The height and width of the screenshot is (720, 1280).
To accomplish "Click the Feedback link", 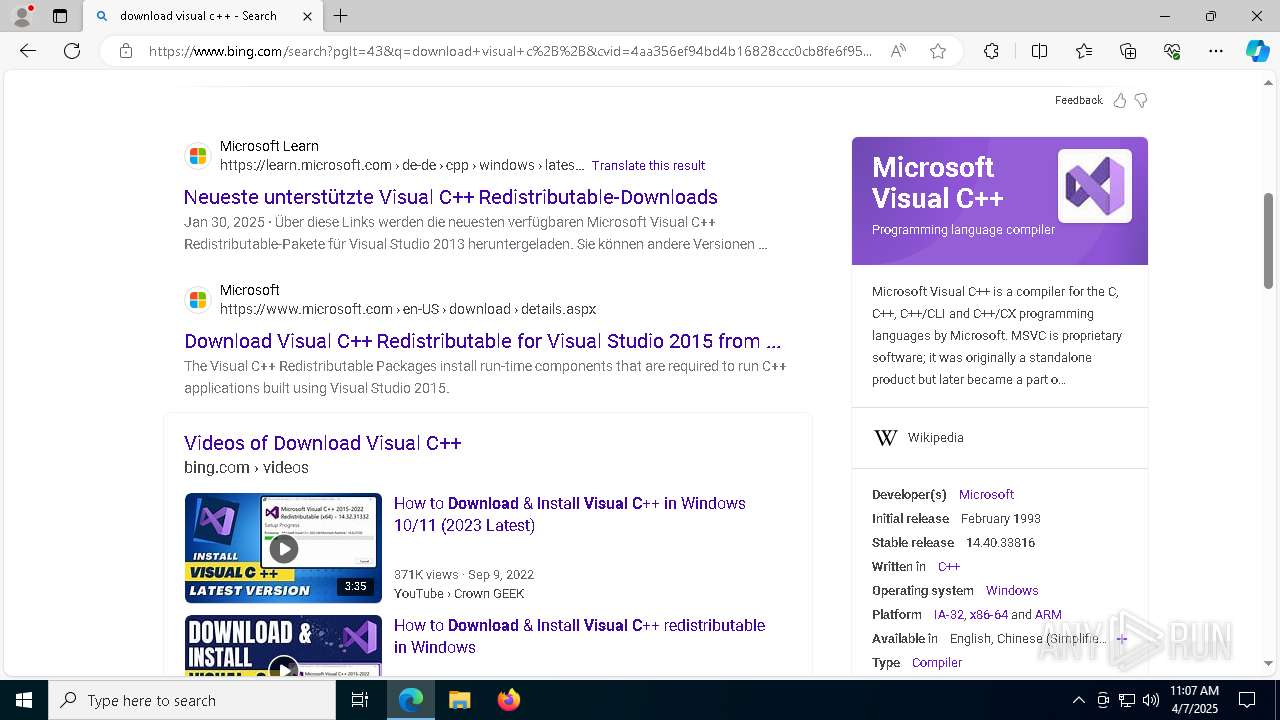I will pyautogui.click(x=1078, y=100).
